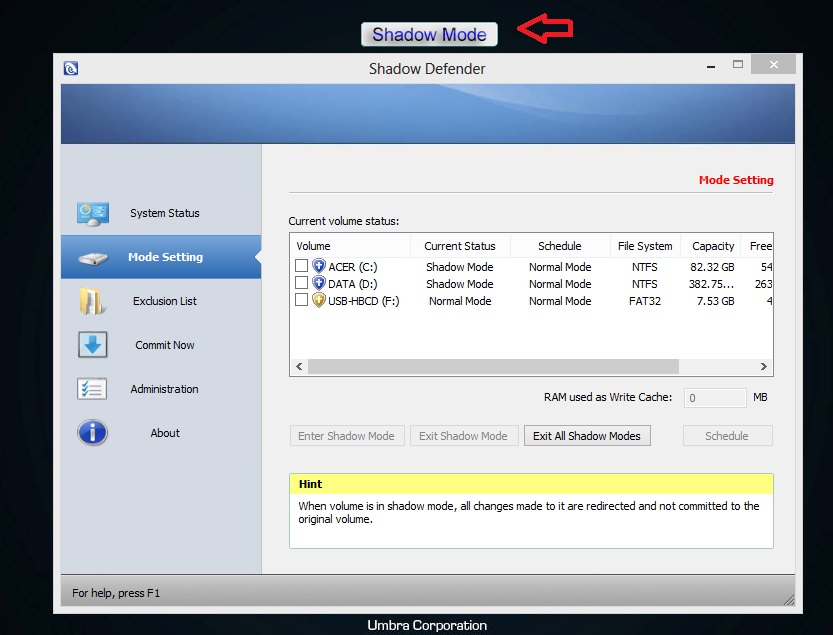The image size is (833, 635).
Task: Open the About page
Action: 161,433
